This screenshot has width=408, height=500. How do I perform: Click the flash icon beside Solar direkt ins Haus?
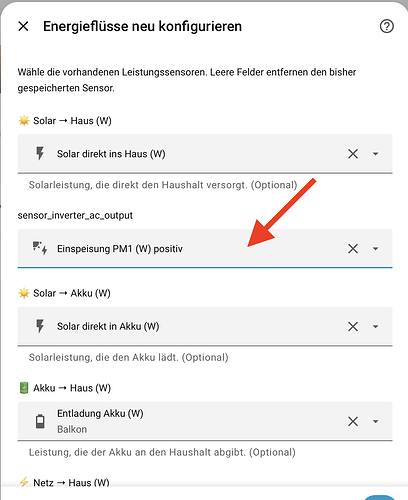(40, 154)
